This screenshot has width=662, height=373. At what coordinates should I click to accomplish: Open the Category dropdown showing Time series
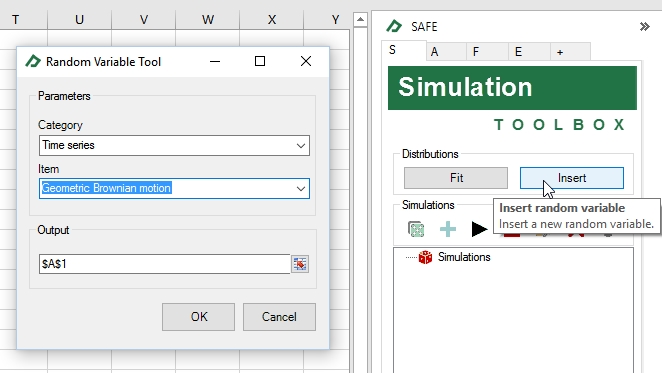point(174,145)
